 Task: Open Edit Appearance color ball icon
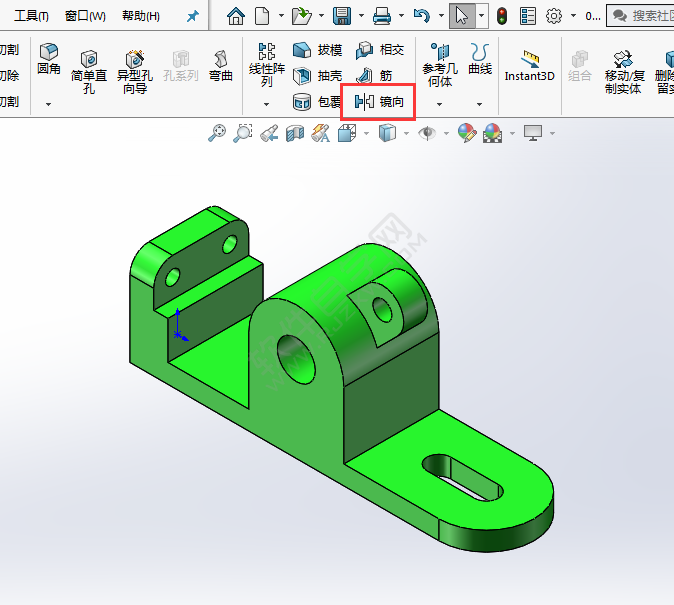tap(467, 133)
